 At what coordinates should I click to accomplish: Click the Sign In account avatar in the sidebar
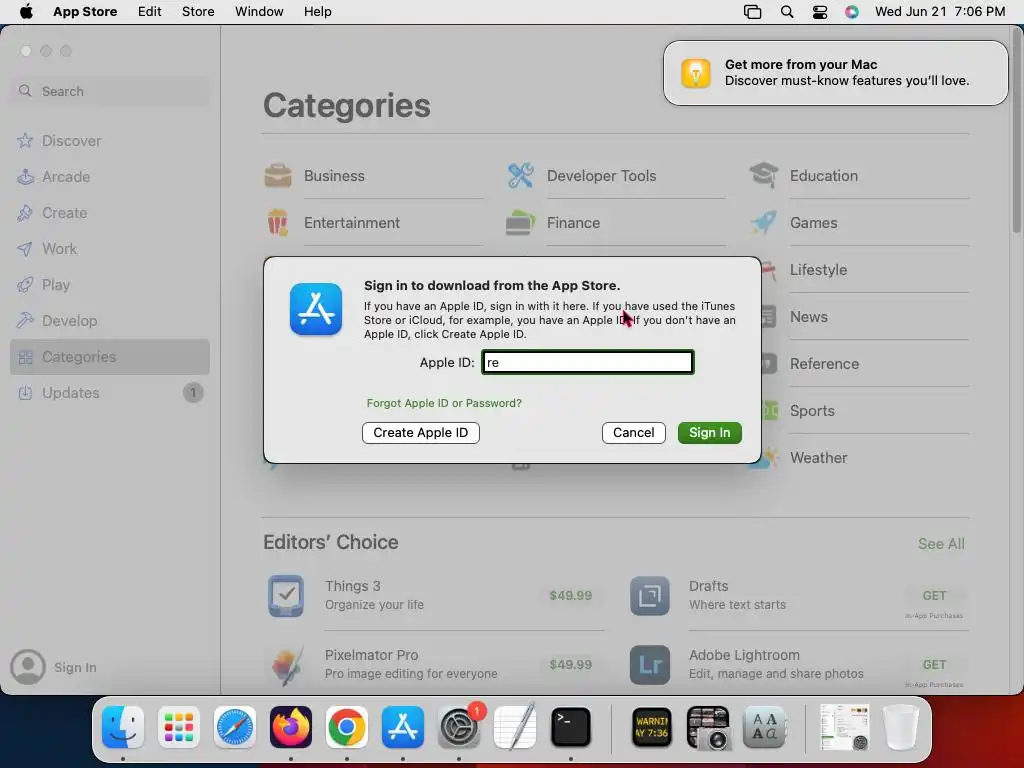27,667
